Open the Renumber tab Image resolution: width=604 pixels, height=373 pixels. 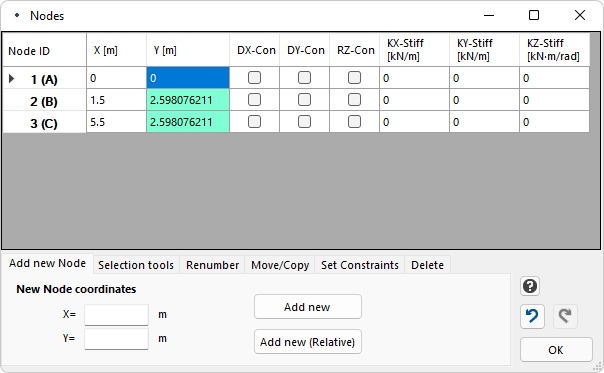212,265
